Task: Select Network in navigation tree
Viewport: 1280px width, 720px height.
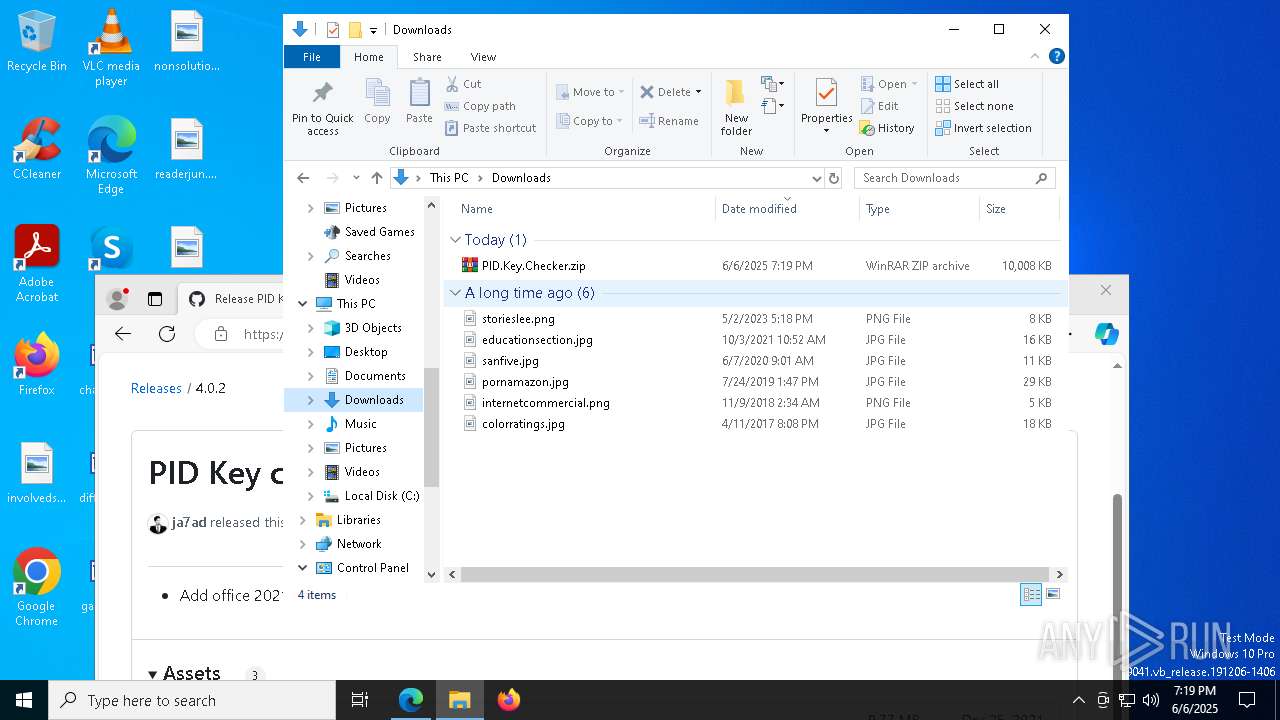Action: click(359, 544)
